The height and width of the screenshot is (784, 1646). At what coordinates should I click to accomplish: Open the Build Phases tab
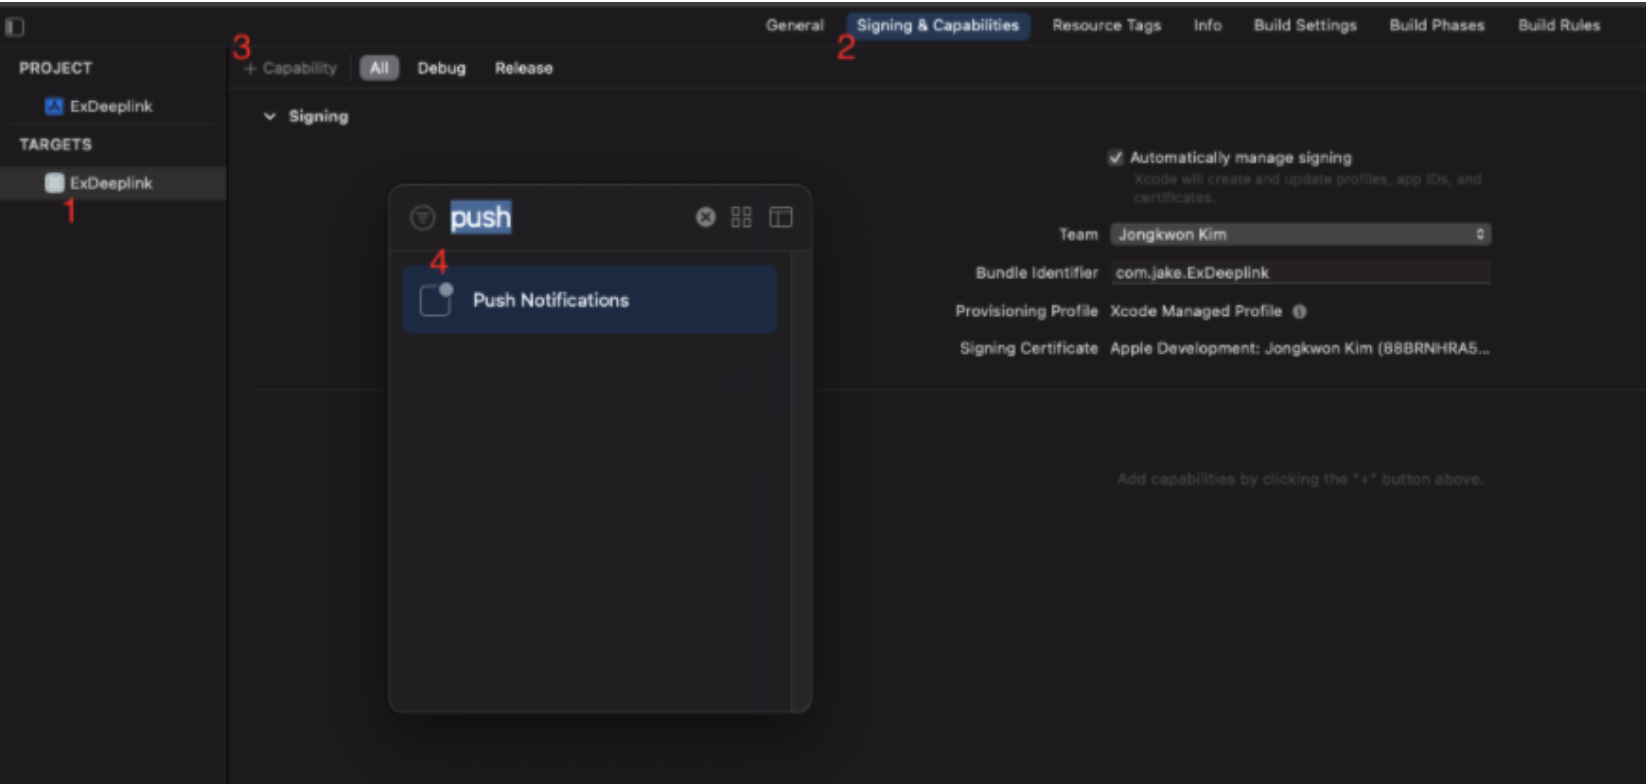(1437, 26)
